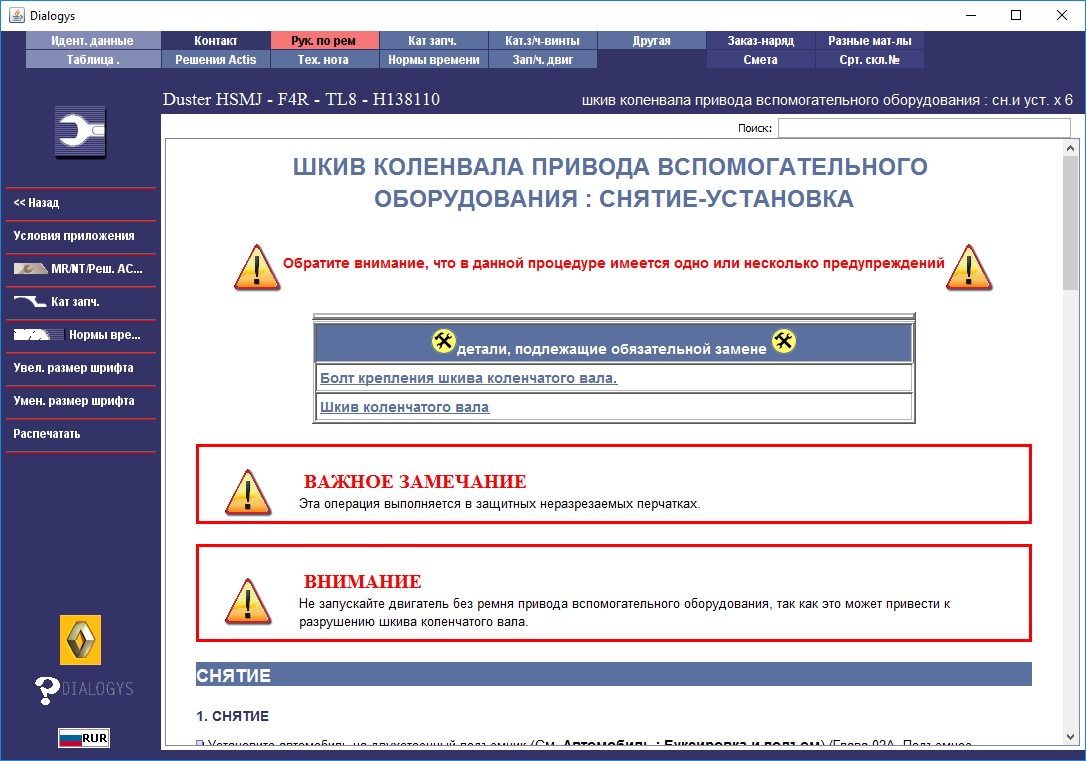The height and width of the screenshot is (761, 1086).
Task: Click the 1. СНЯТИЕ subheading
Action: (232, 716)
